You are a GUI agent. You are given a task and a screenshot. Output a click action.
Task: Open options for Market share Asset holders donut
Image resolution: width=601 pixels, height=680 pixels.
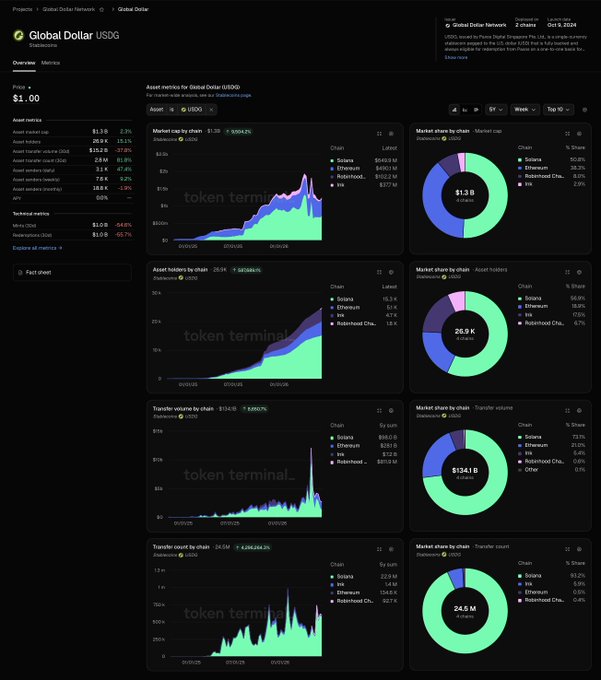(x=579, y=272)
